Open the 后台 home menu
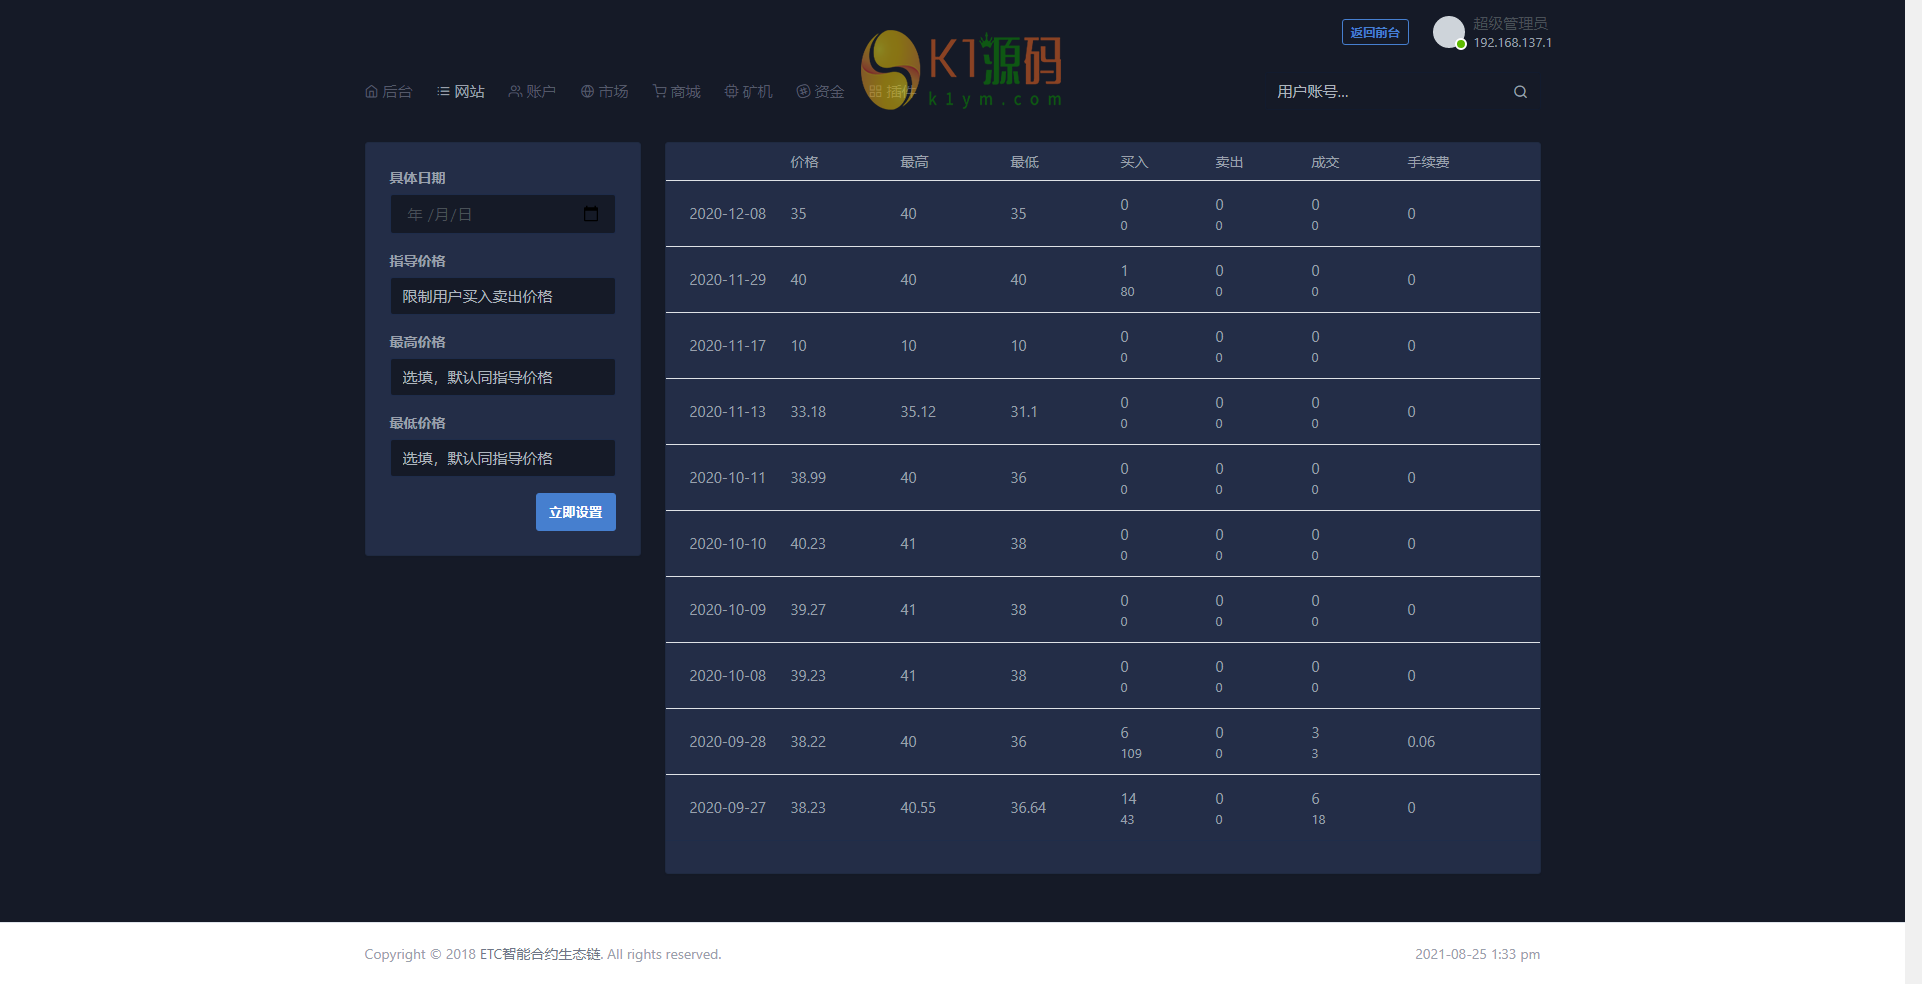 pyautogui.click(x=389, y=92)
